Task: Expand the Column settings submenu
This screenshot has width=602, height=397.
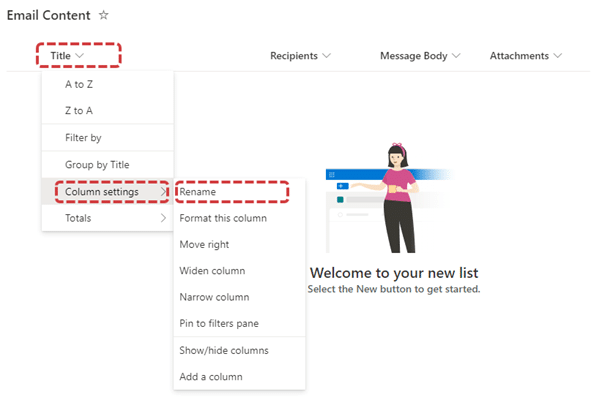Action: point(108,191)
